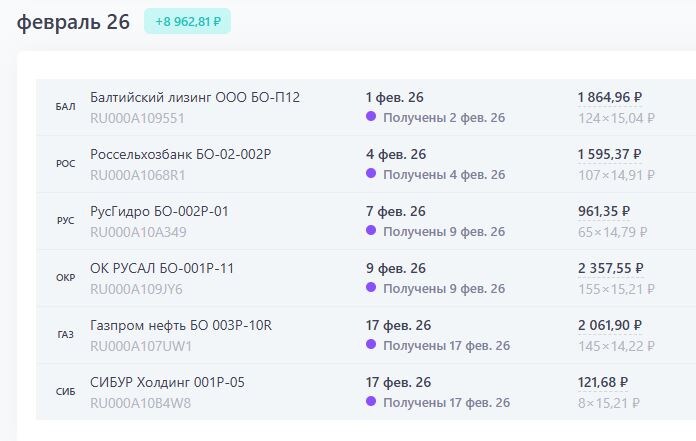Click the СИБ issuer icon

pyautogui.click(x=65, y=392)
